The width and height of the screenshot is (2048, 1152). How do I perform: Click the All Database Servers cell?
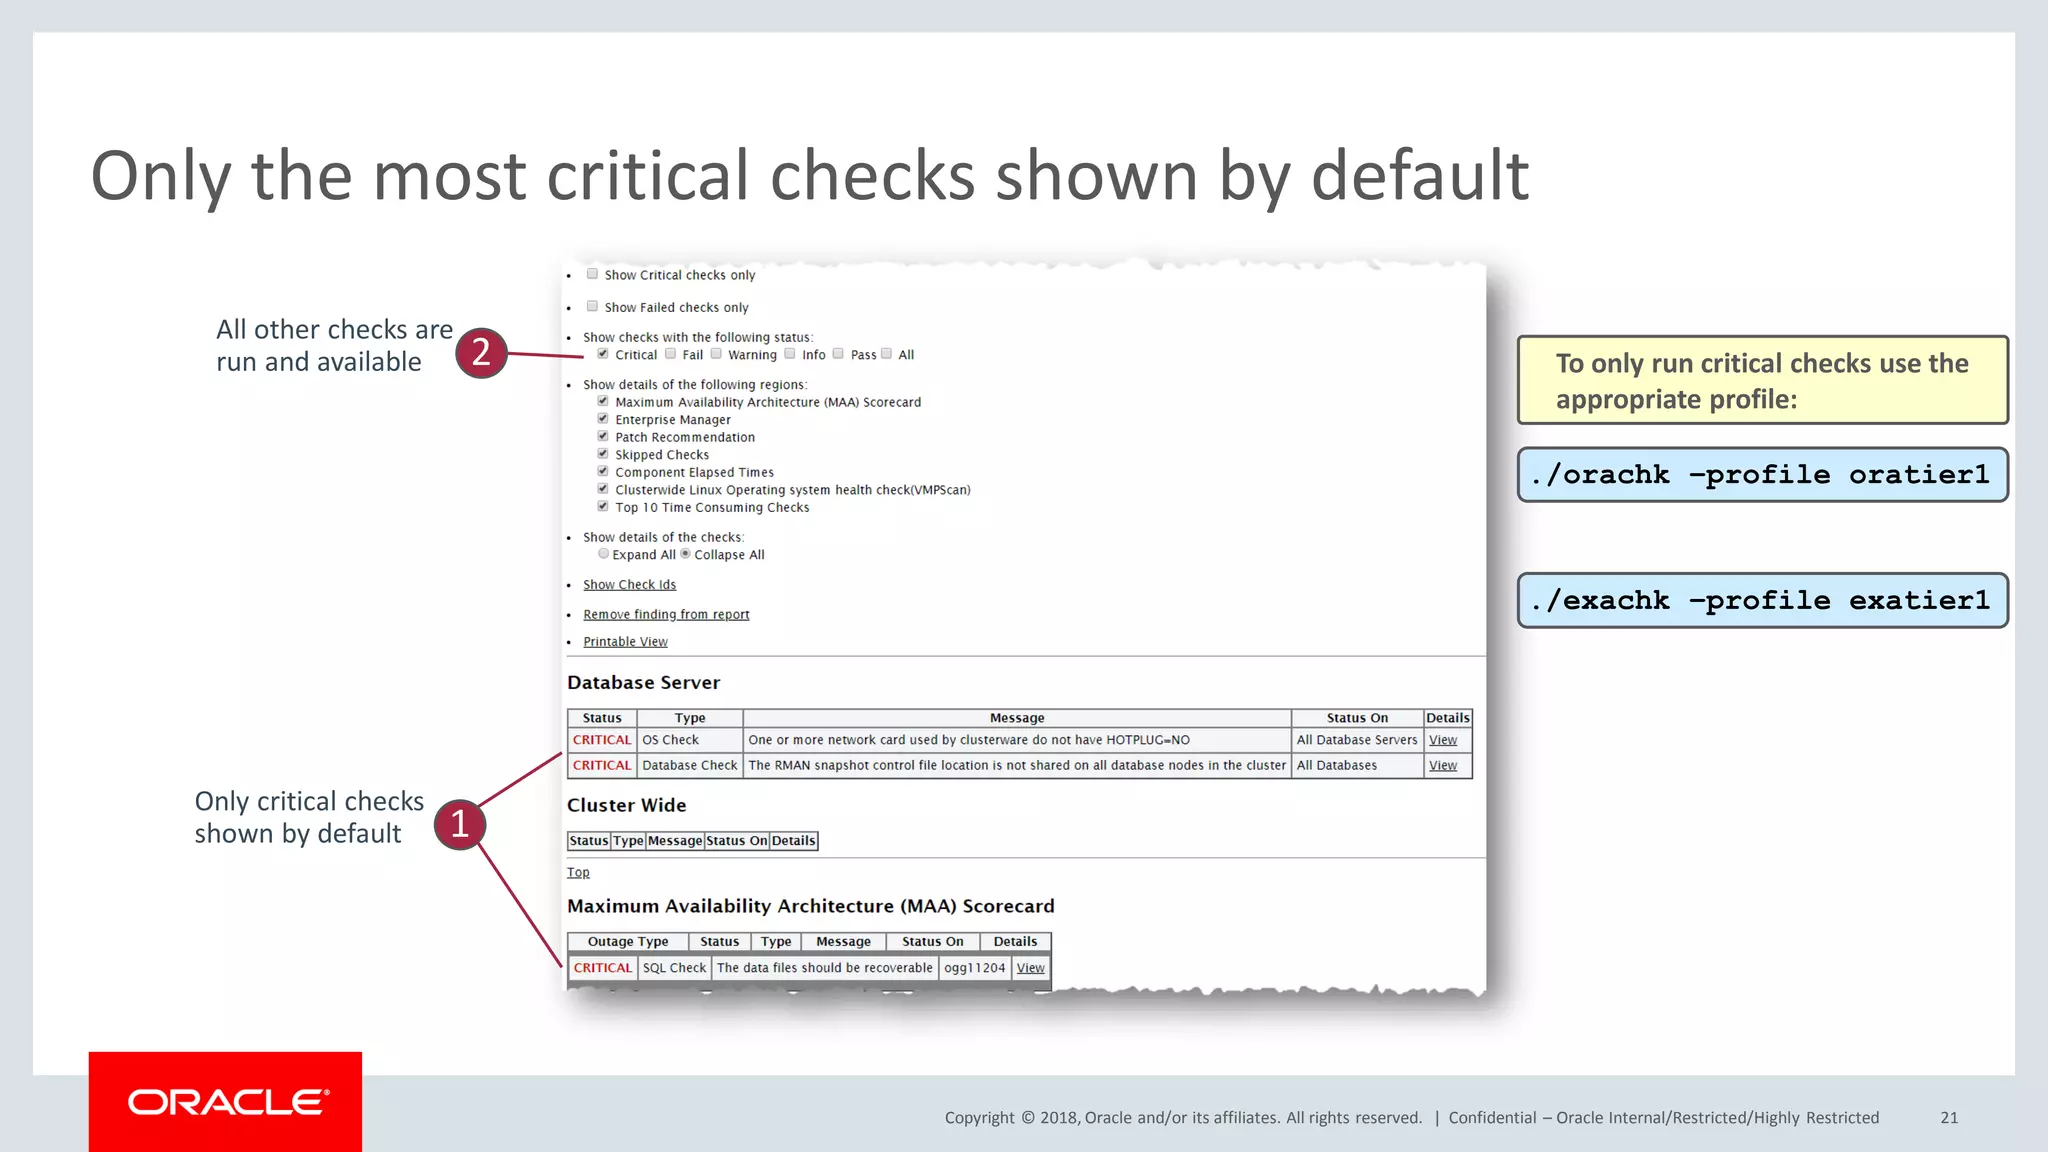click(x=1357, y=740)
